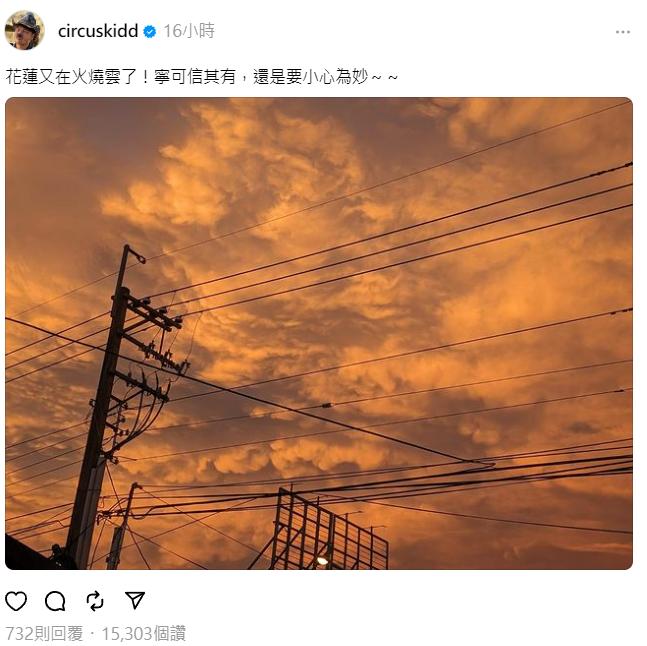This screenshot has height=646, width=647.
Task: Open the three-dot more options menu
Action: pyautogui.click(x=622, y=32)
